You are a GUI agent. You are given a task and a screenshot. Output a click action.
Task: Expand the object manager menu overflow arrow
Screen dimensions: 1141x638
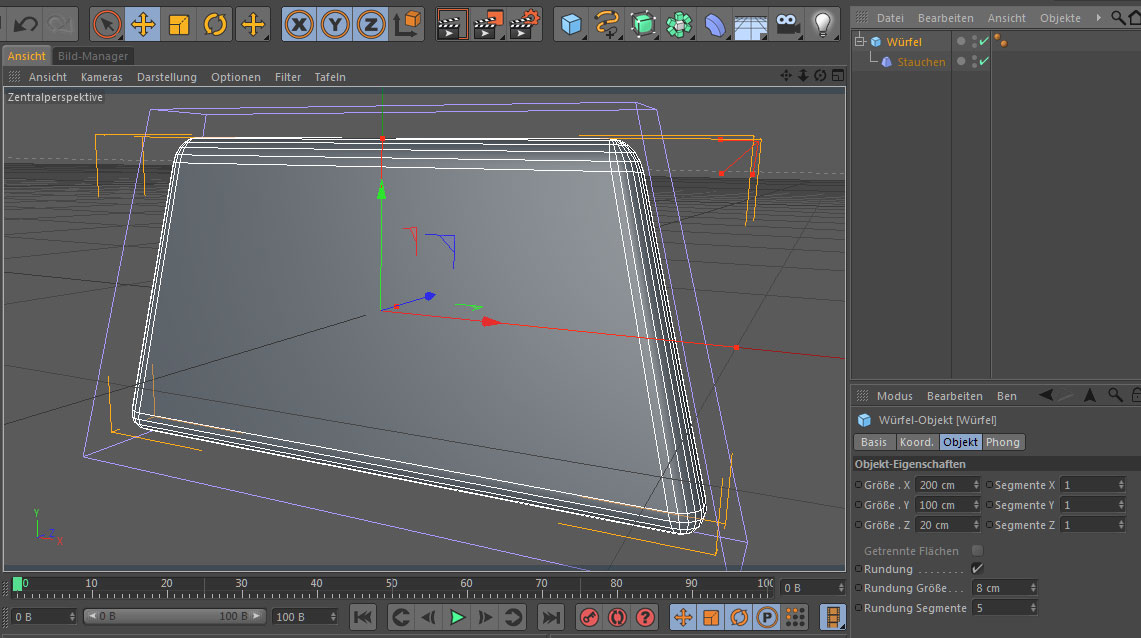pos(1099,18)
